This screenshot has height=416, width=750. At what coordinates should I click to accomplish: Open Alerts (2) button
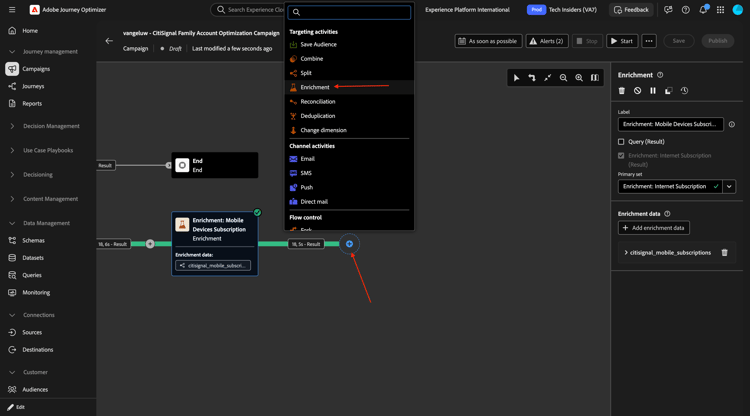(547, 41)
